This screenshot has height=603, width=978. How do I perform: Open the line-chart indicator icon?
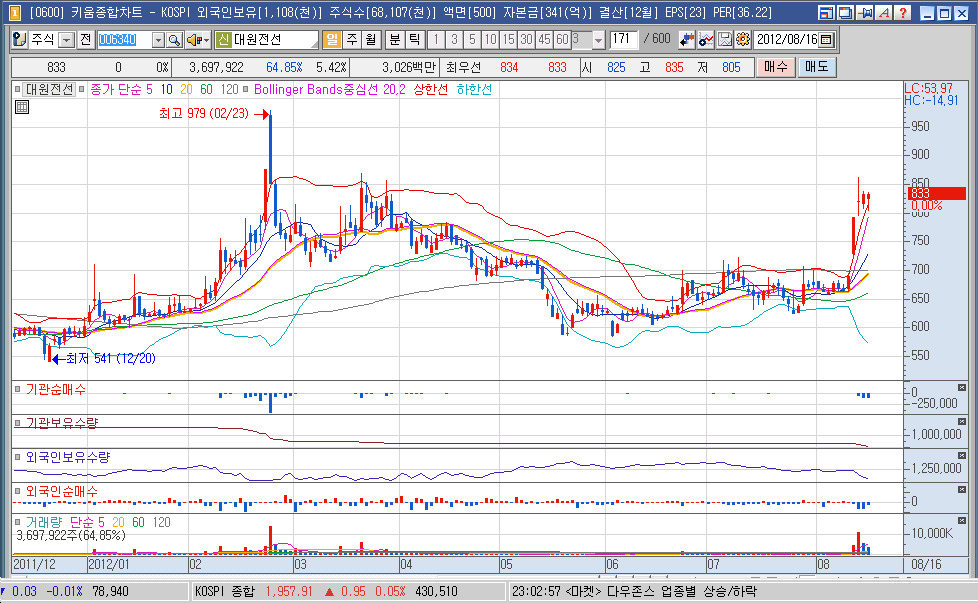pyautogui.click(x=705, y=40)
